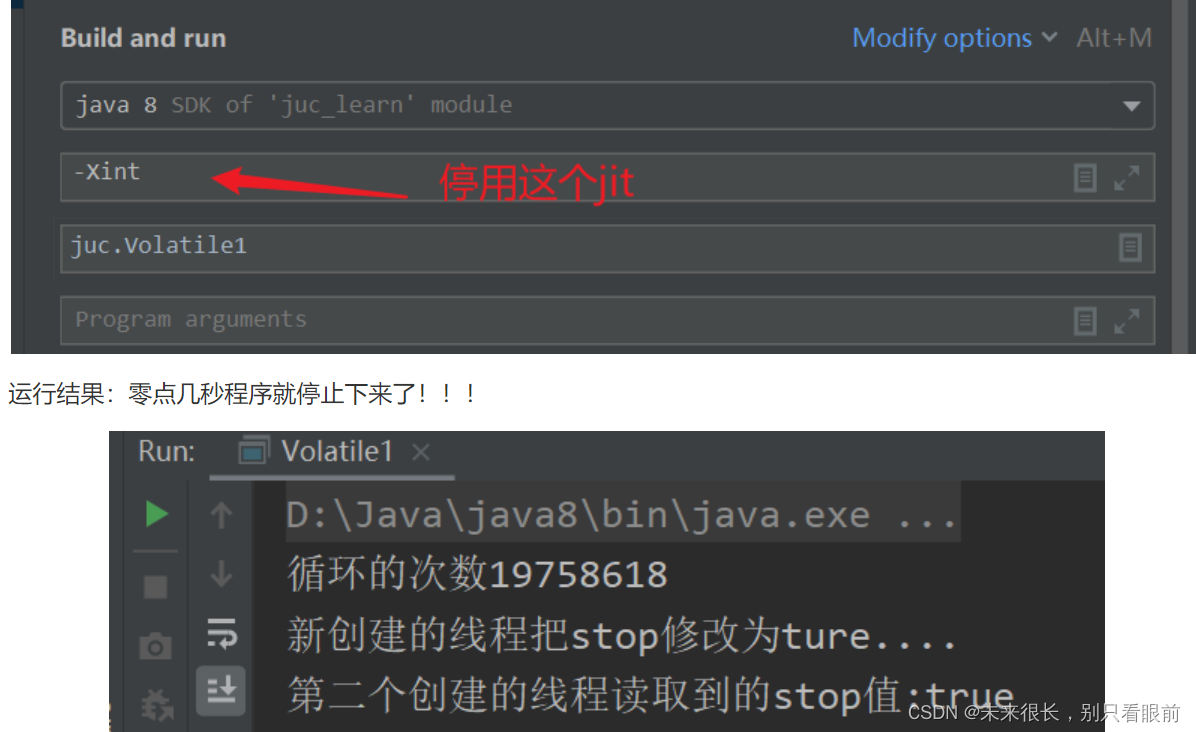Expand the Program arguments field
Viewport: 1196px width, 732px height.
pos(1127,321)
